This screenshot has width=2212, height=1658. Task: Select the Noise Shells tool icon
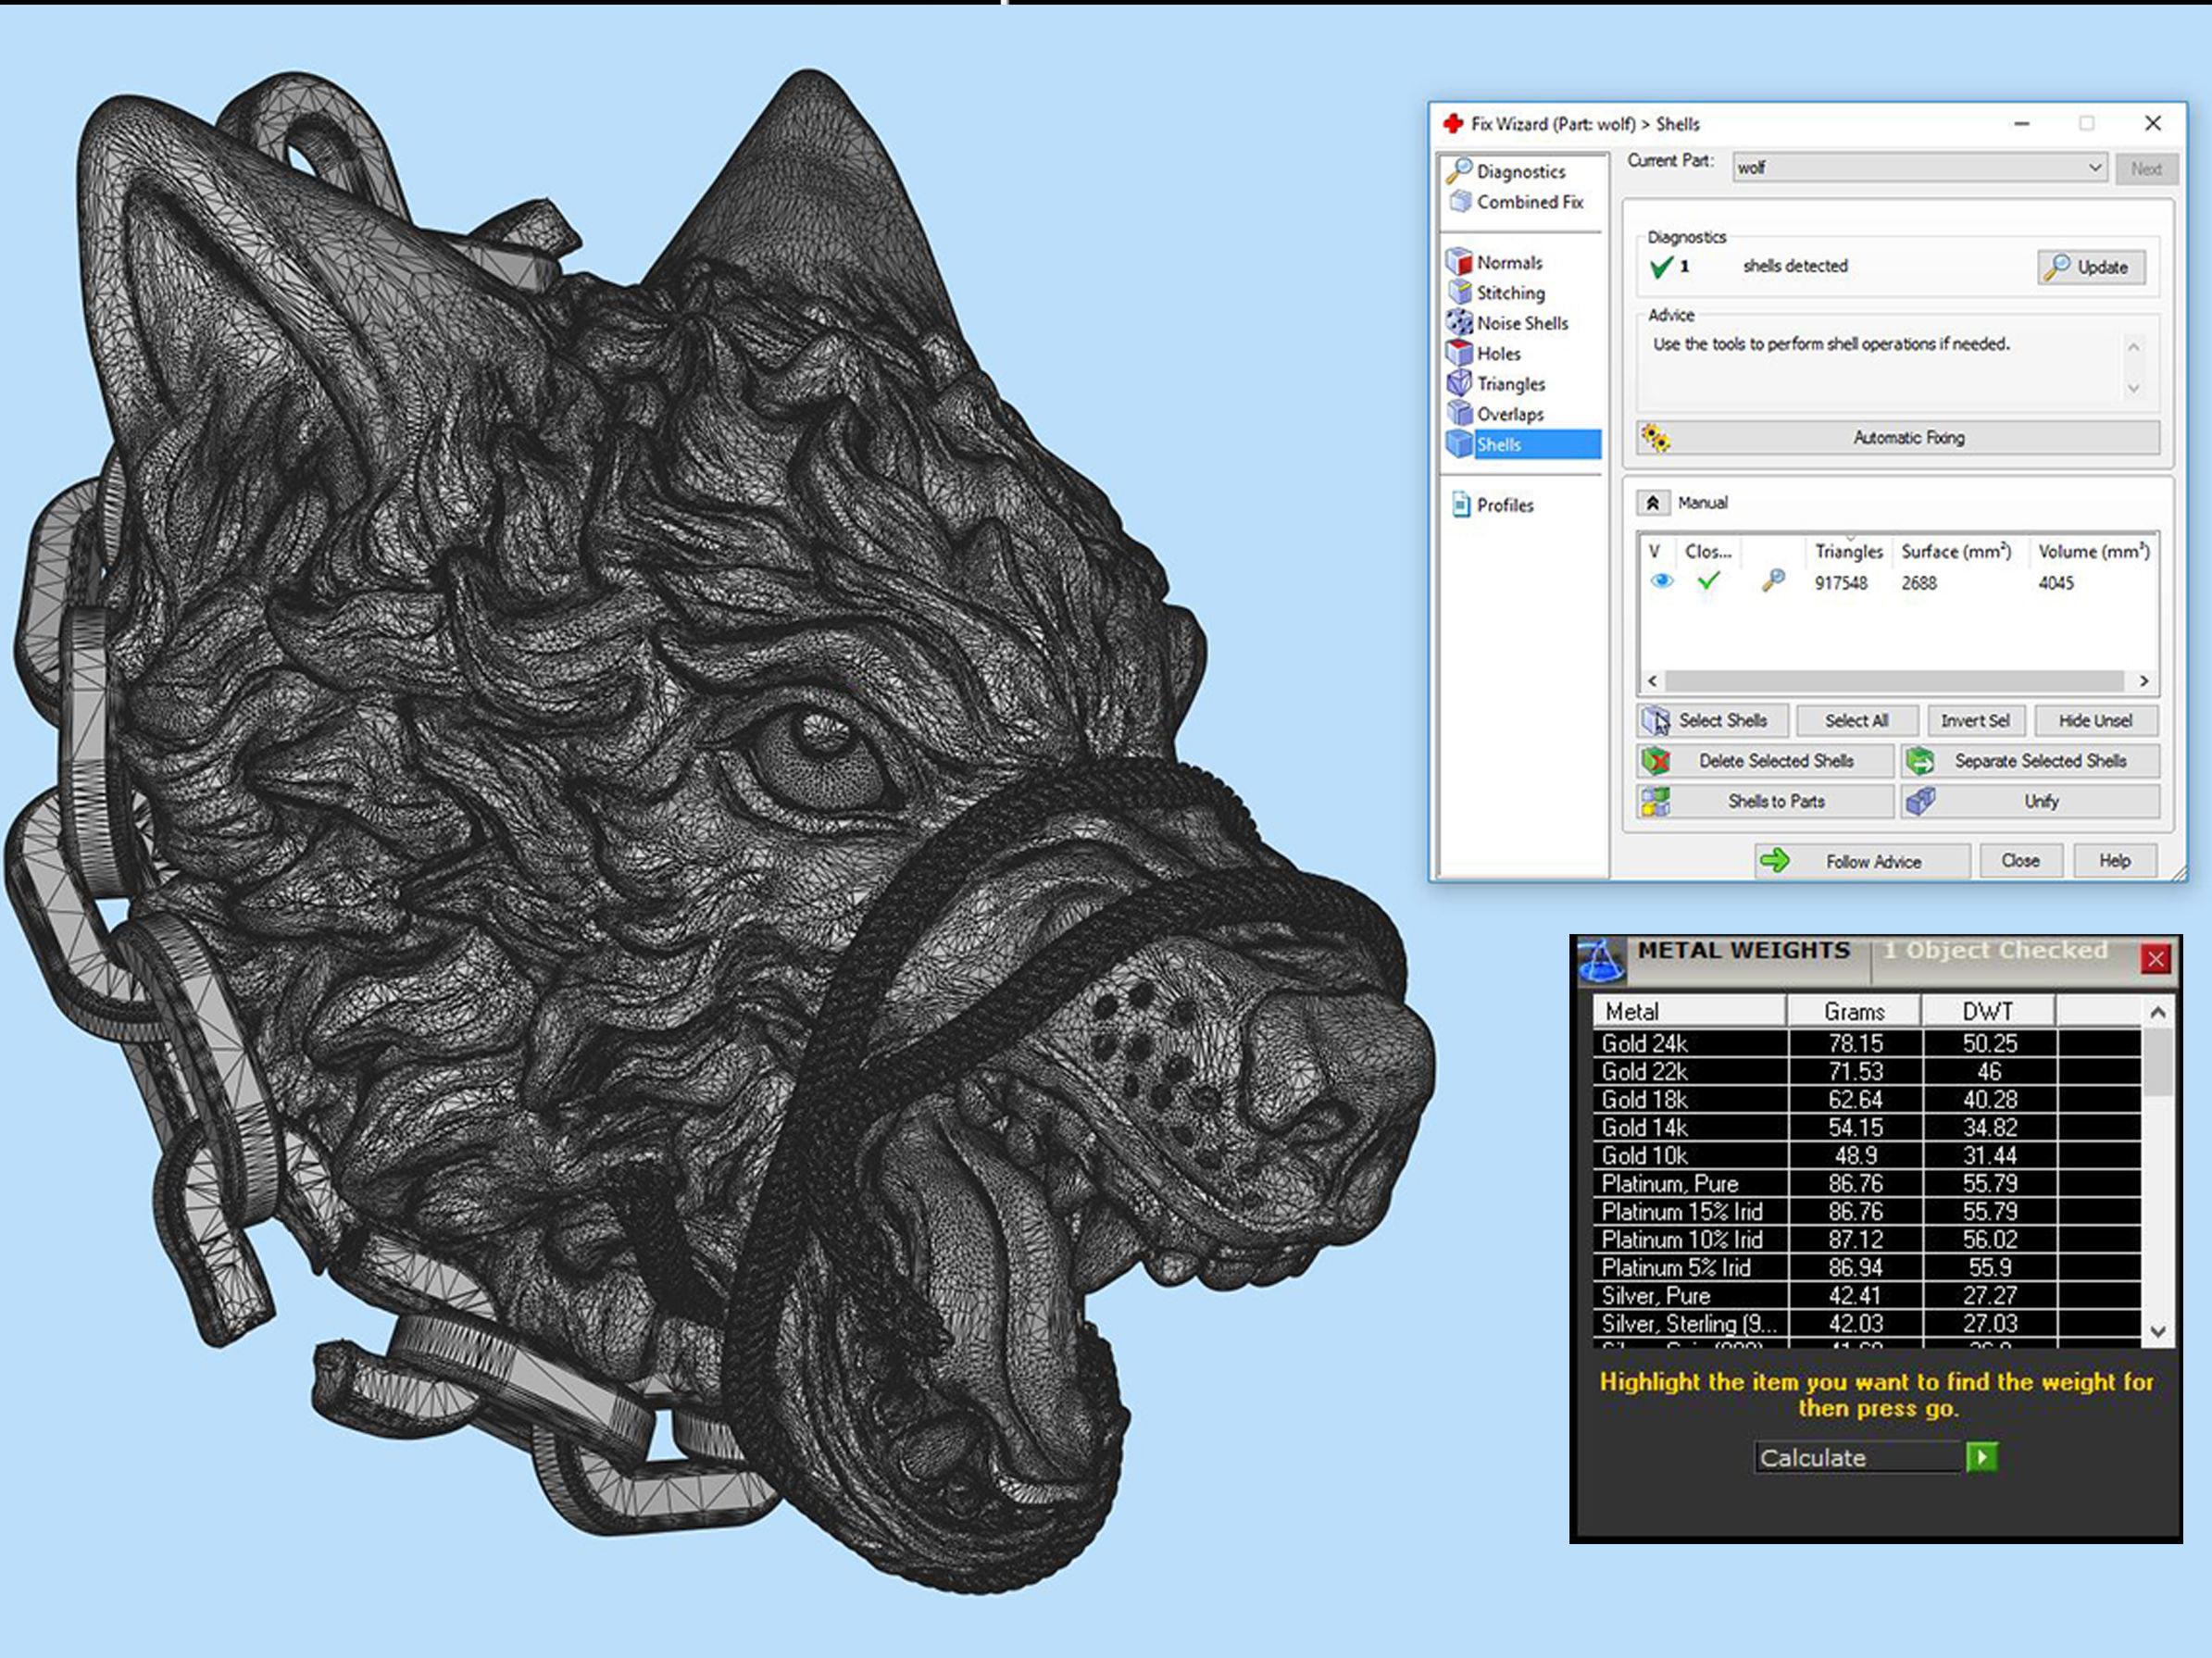point(1459,323)
